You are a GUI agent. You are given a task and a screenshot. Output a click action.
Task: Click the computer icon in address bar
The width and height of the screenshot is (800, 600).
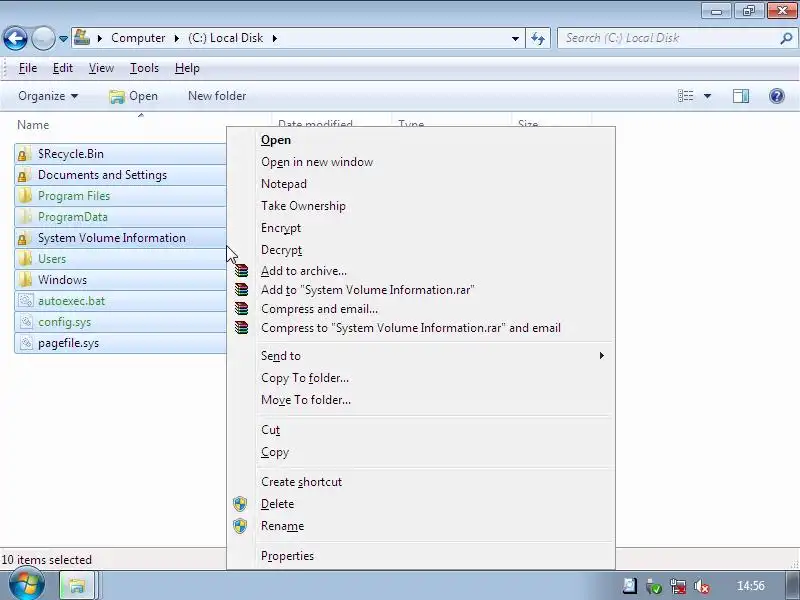[82, 37]
